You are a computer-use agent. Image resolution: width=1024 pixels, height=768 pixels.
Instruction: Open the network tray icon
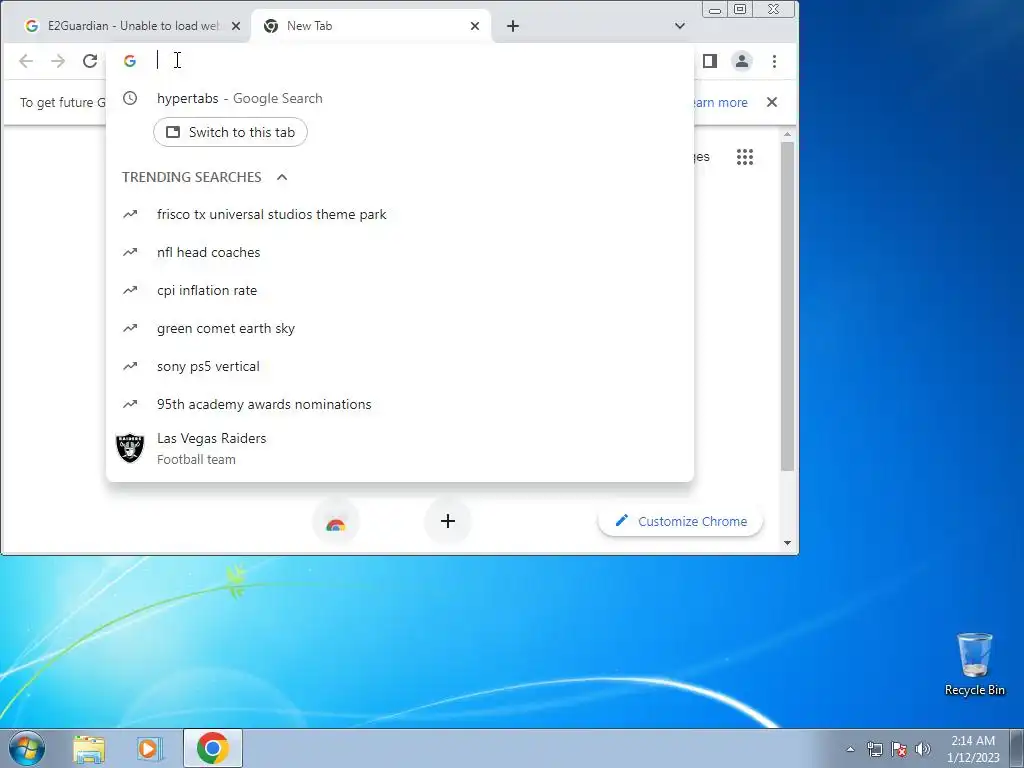coord(874,749)
